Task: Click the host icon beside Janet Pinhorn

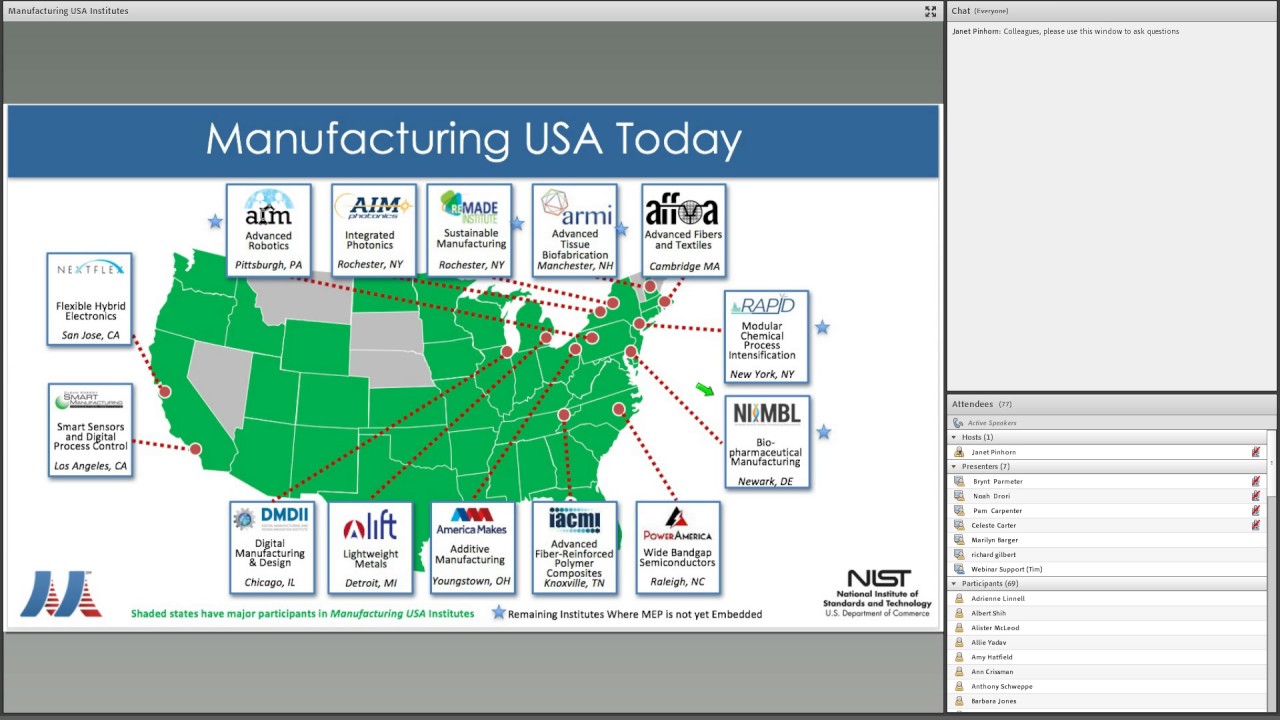Action: (x=959, y=452)
